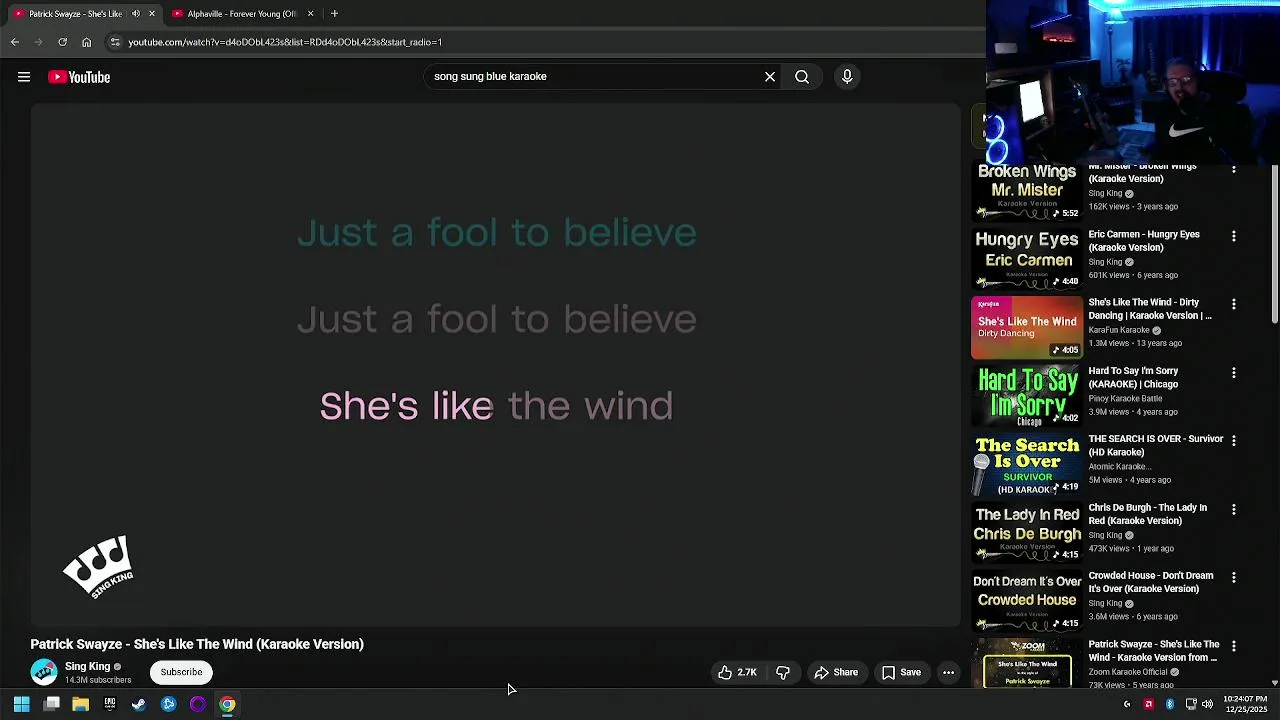The width and height of the screenshot is (1280, 720).
Task: Open options menu for Mr. Mister Broken Wings
Action: 1234,170
